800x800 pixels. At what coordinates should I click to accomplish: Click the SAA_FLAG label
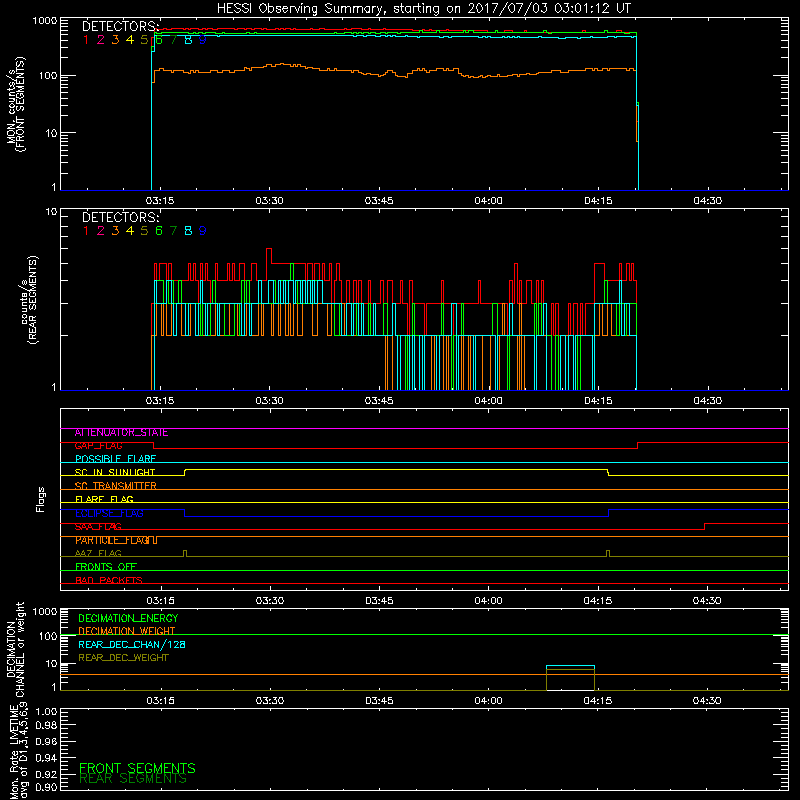(98, 527)
